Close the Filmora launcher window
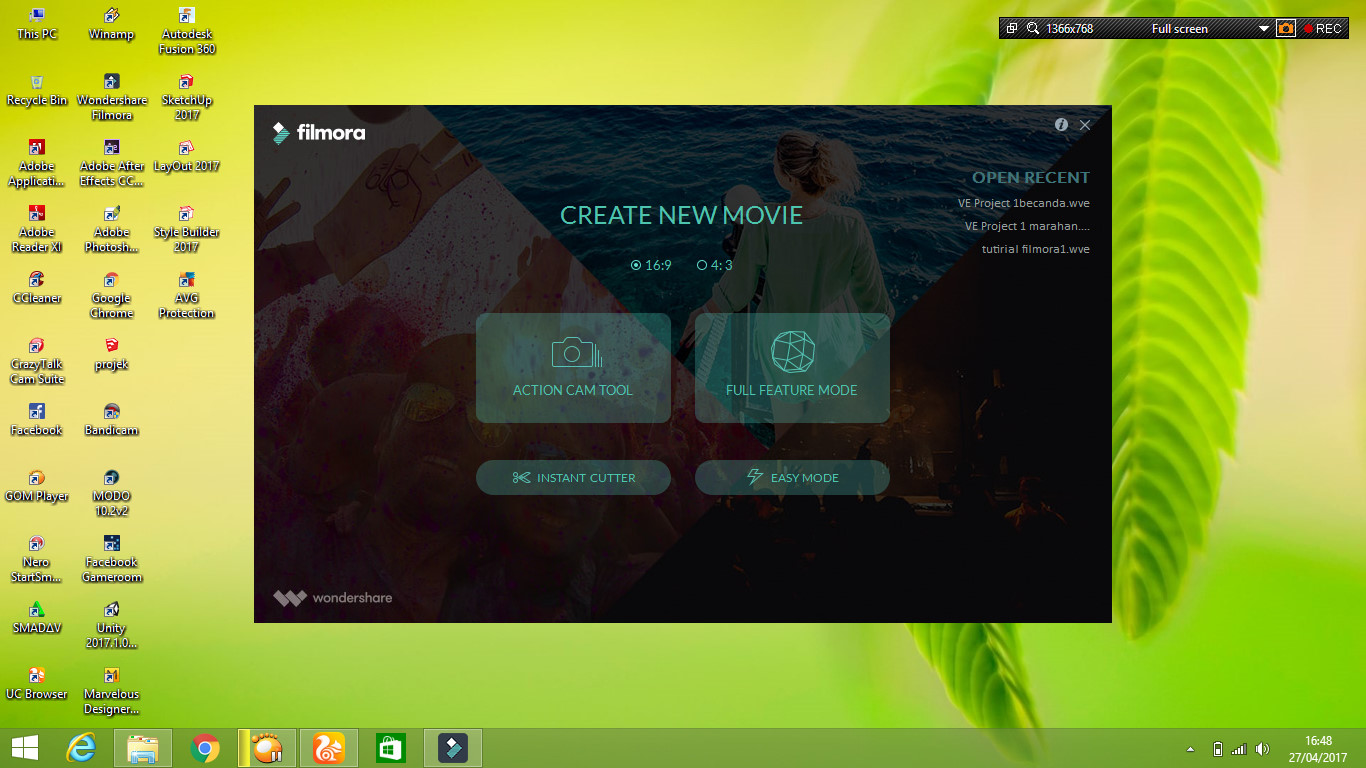 tap(1085, 125)
